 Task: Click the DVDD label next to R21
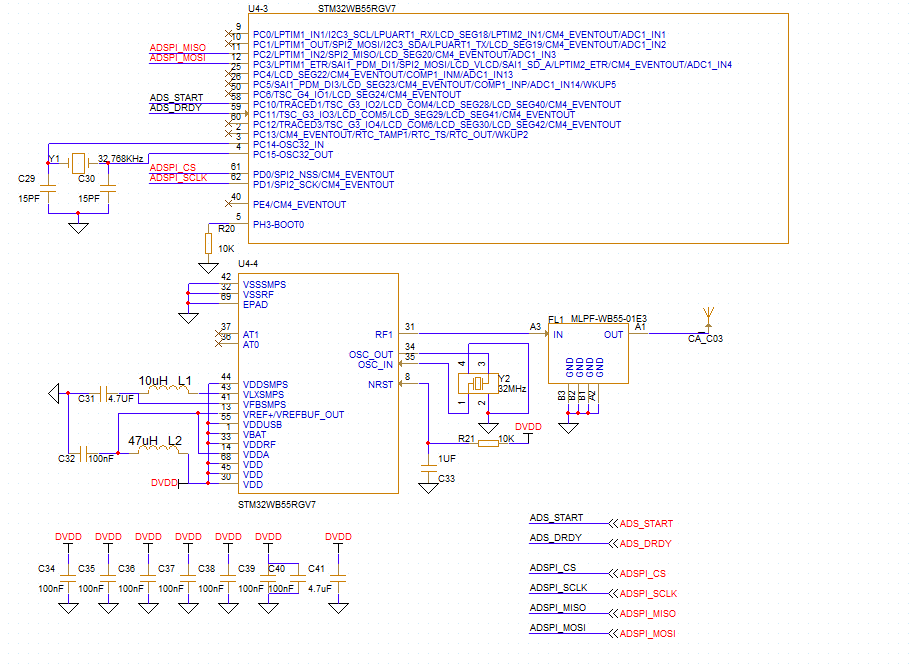(x=528, y=426)
